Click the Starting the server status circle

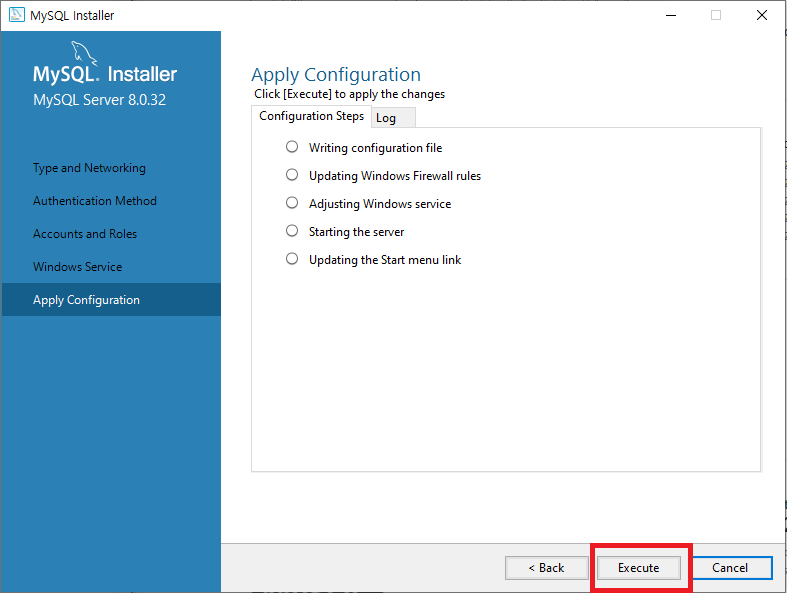pos(292,230)
